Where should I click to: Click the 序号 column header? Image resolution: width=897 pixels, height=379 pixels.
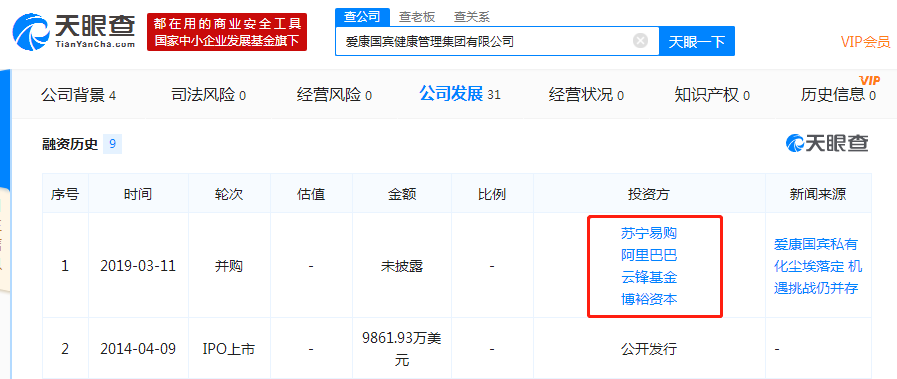[65, 194]
